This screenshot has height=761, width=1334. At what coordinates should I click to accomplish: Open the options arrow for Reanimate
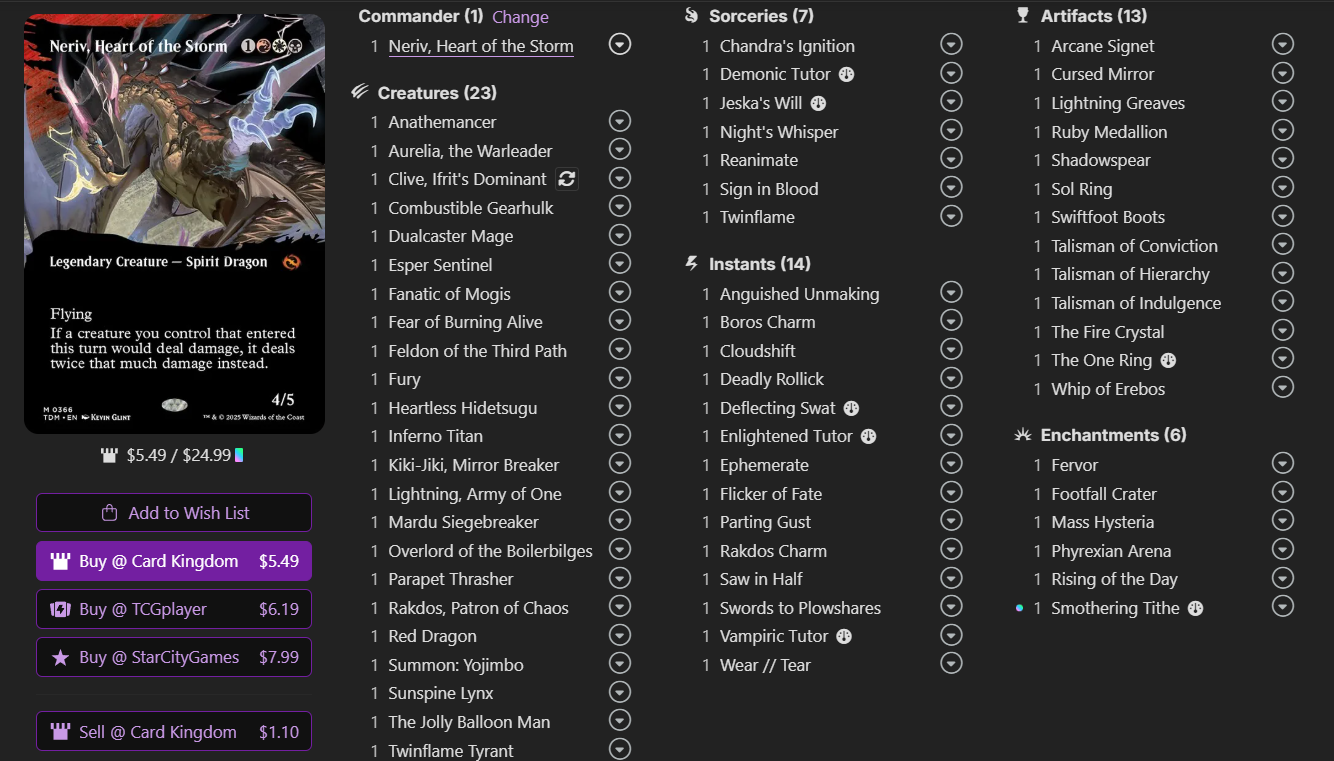(951, 159)
